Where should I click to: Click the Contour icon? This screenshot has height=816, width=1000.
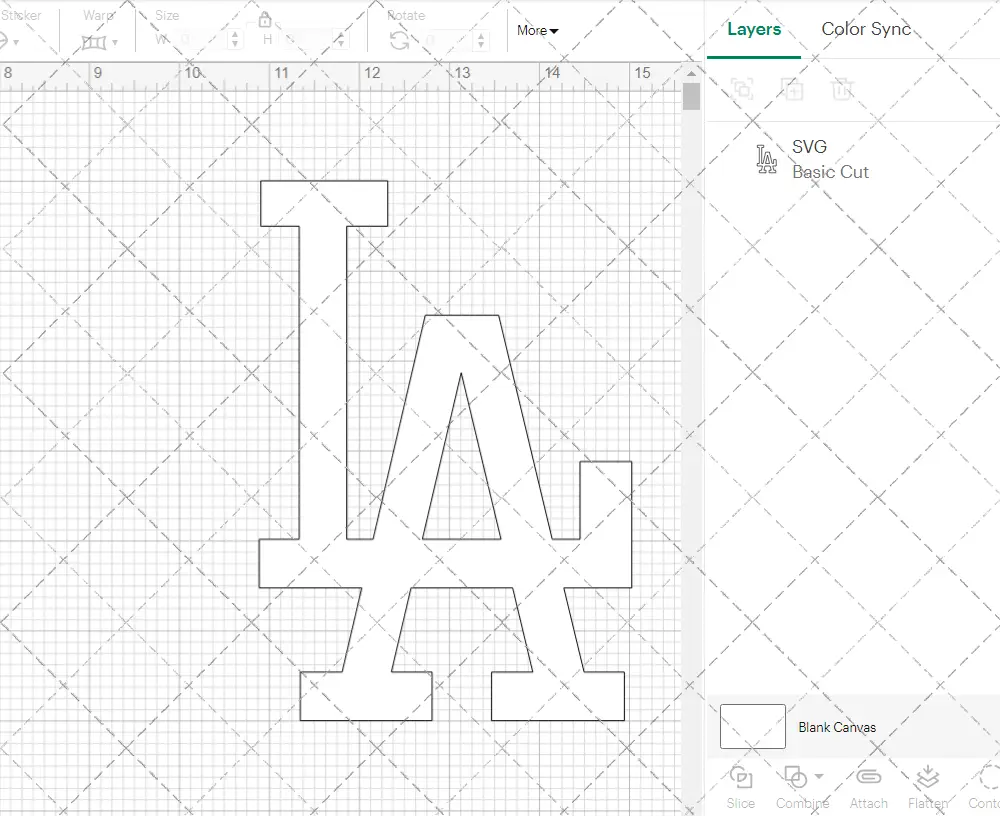click(x=988, y=778)
